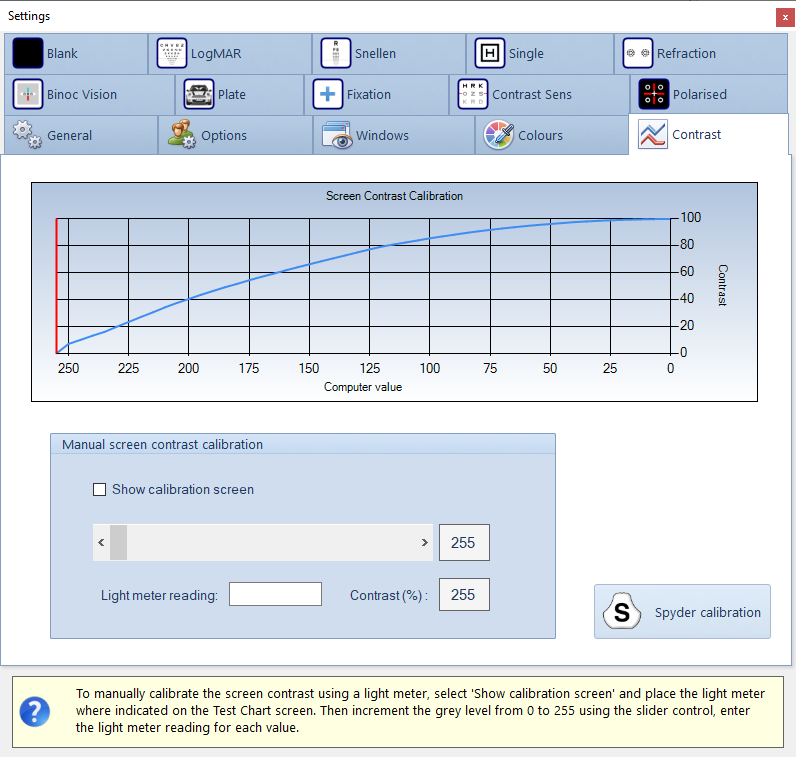Click the slider right arrow
796x757 pixels.
click(x=425, y=543)
